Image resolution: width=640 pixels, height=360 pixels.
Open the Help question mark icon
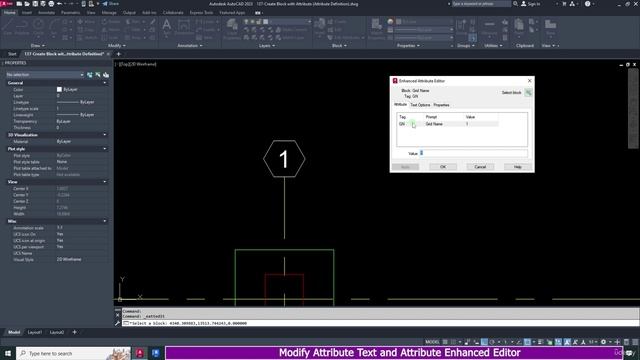pos(587,4)
